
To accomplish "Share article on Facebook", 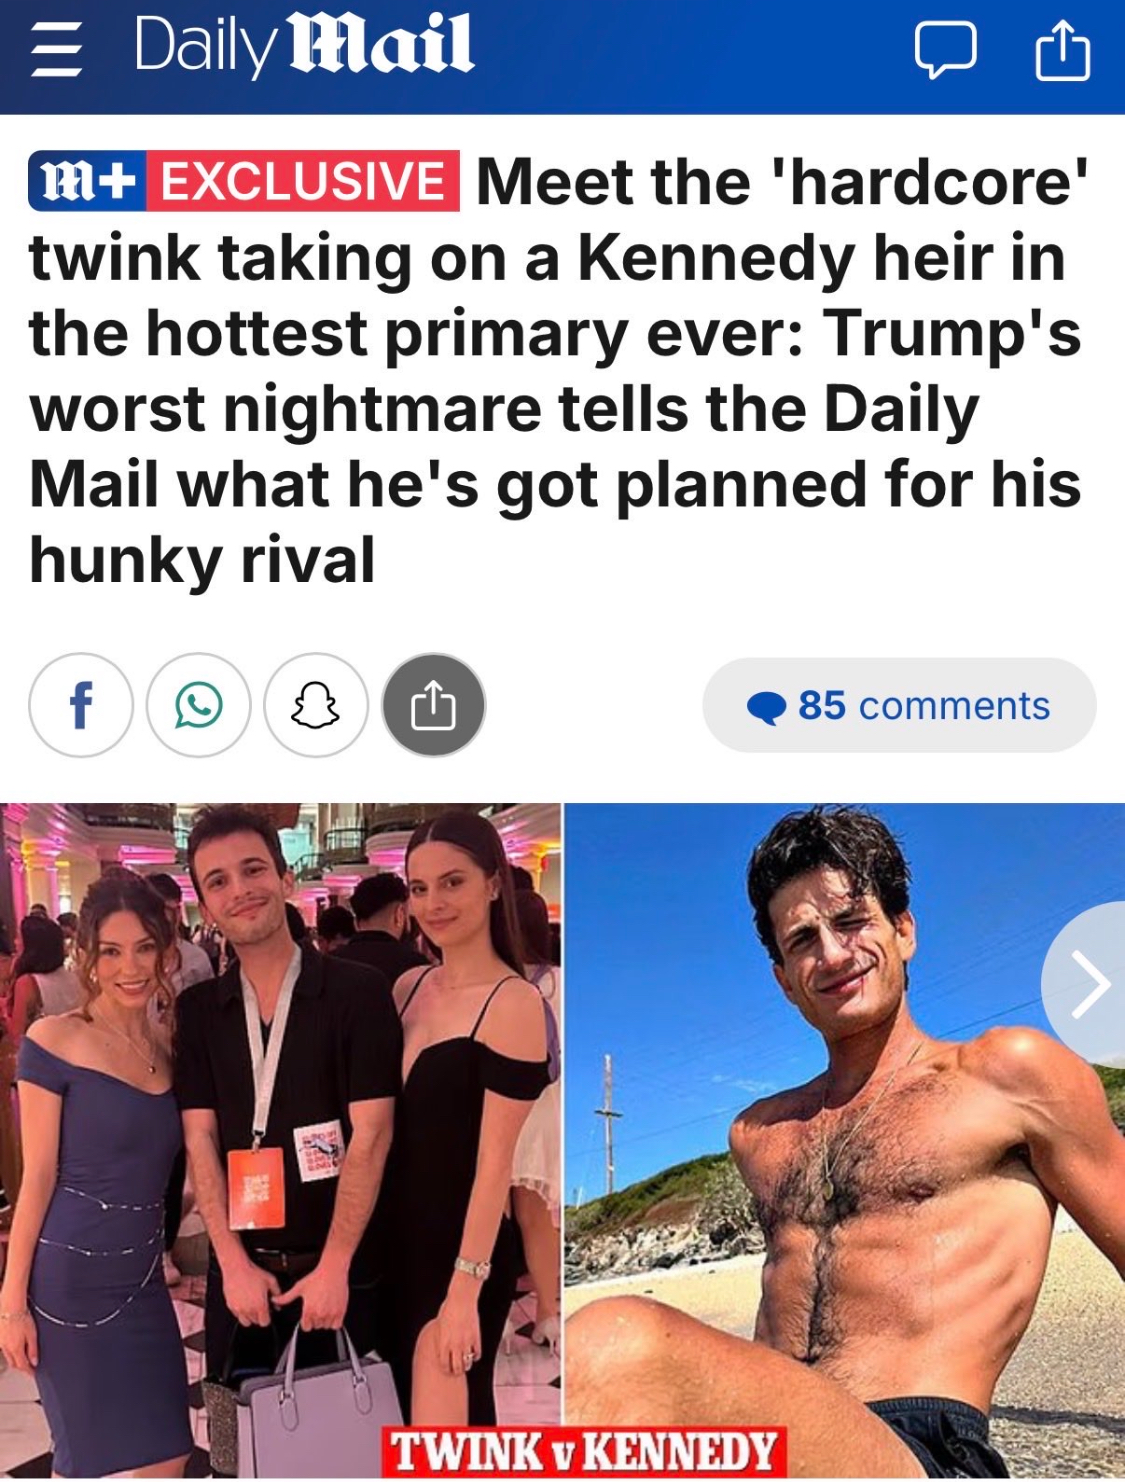I will [81, 705].
